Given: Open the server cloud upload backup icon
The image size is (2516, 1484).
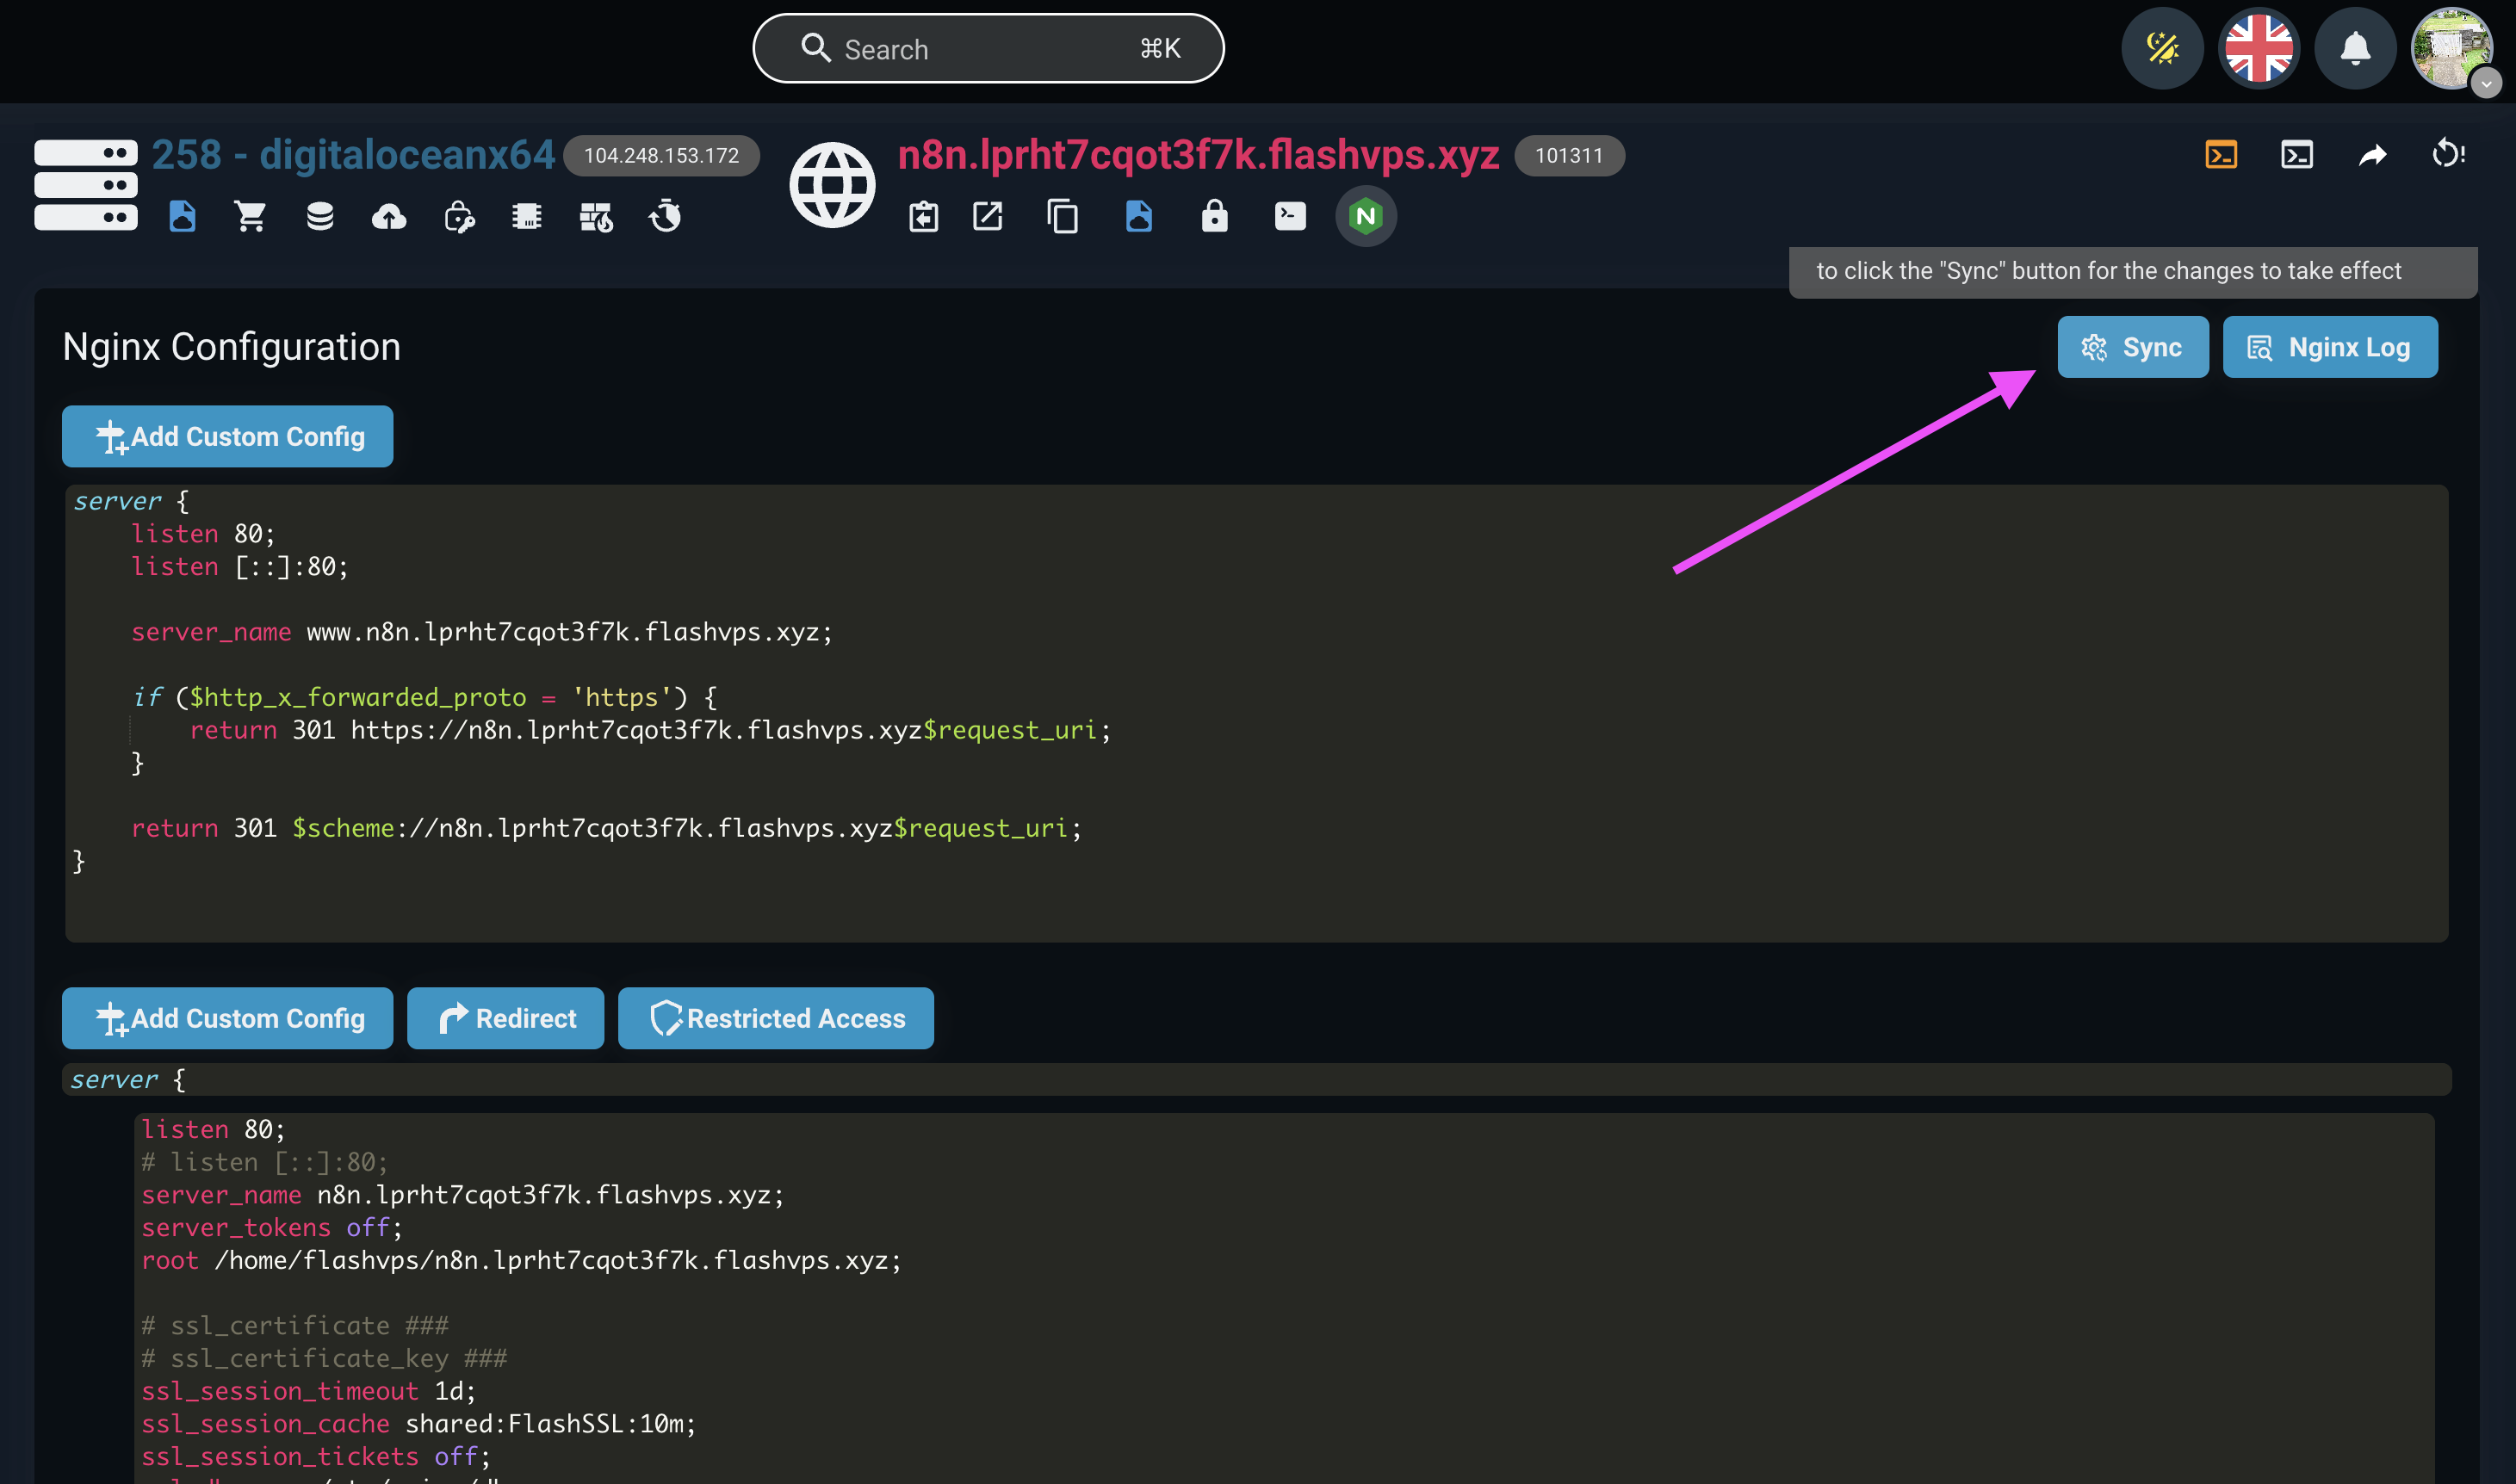Looking at the screenshot, I should 389,216.
